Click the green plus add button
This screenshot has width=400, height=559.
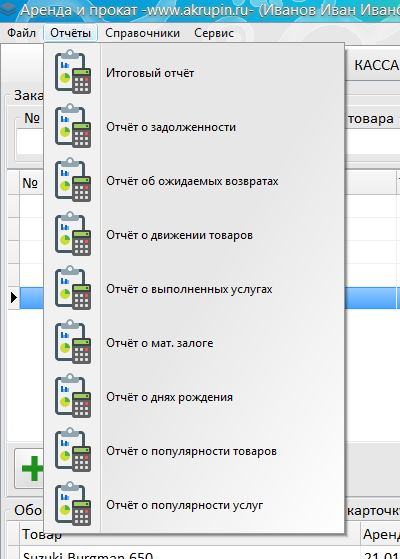pyautogui.click(x=32, y=468)
